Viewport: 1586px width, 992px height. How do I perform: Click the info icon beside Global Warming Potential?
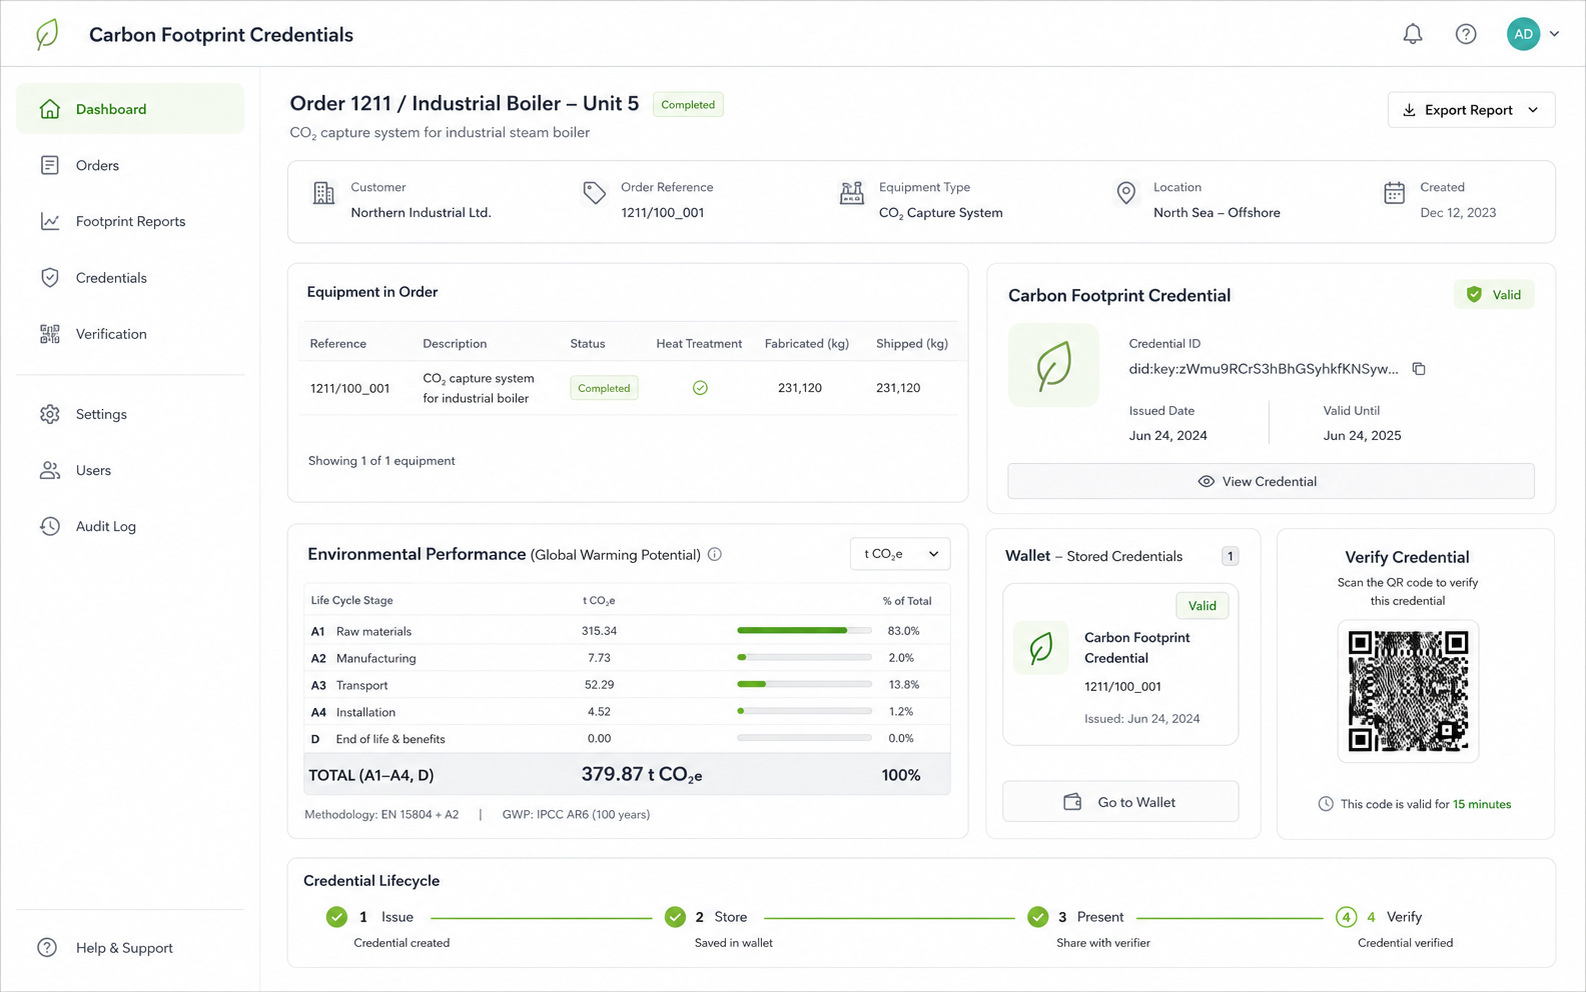click(x=715, y=554)
